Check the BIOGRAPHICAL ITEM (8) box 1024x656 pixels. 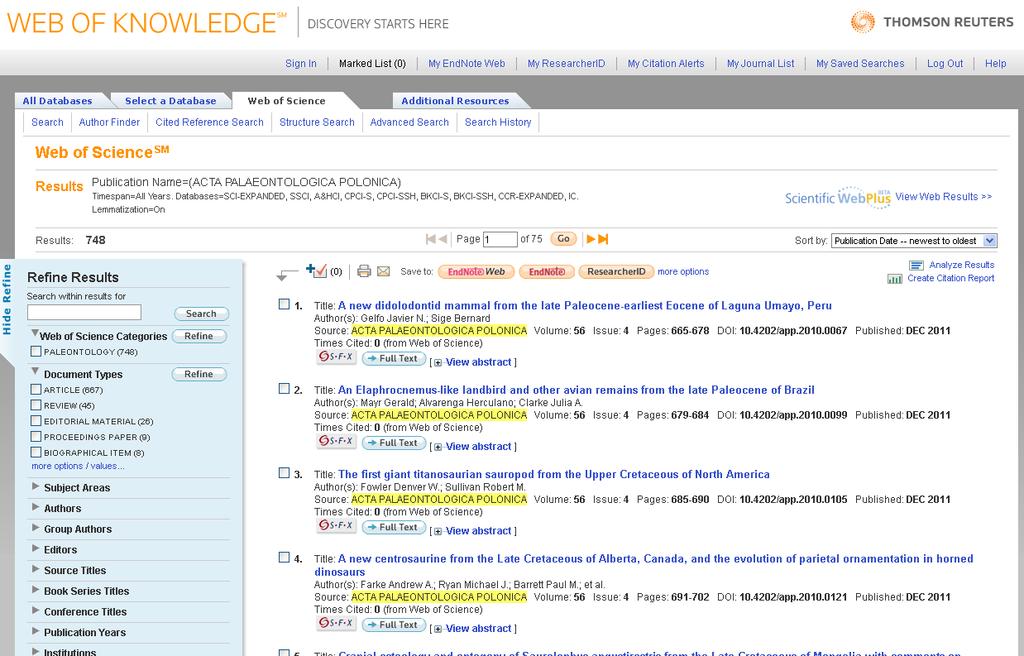(36, 452)
